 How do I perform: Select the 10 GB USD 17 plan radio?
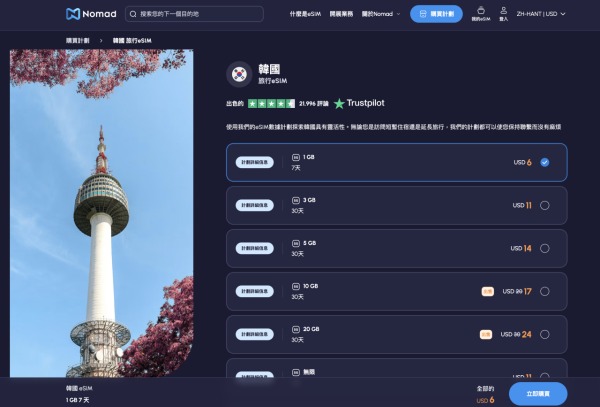pyautogui.click(x=545, y=291)
